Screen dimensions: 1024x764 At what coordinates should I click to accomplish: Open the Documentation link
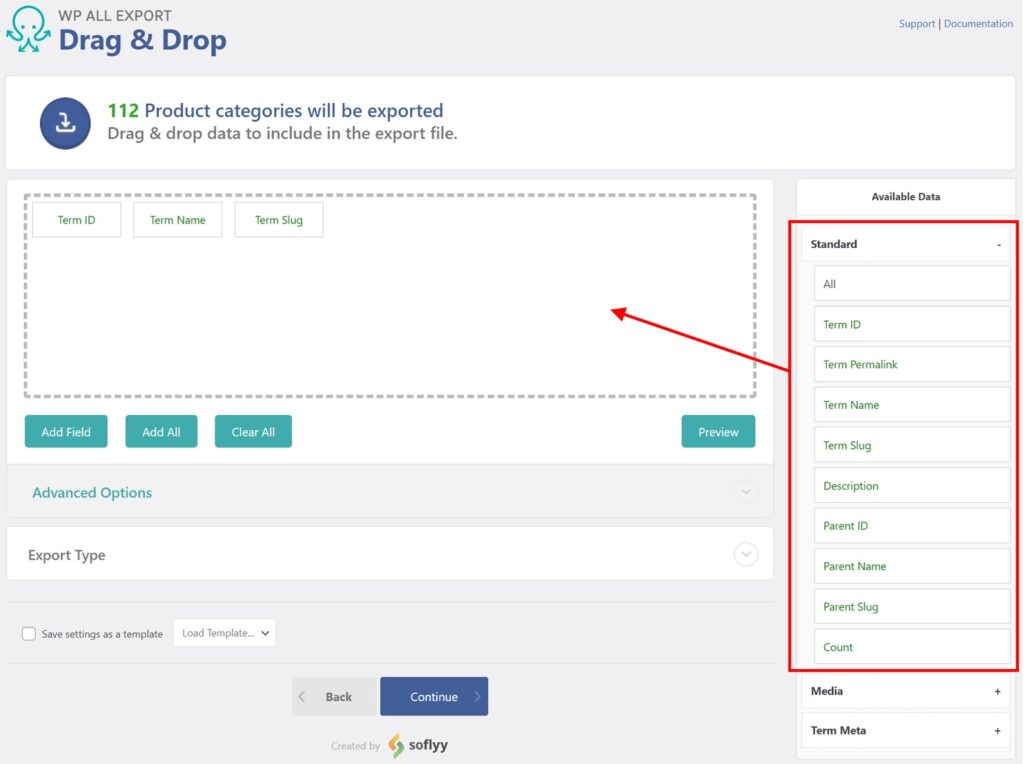[x=978, y=23]
